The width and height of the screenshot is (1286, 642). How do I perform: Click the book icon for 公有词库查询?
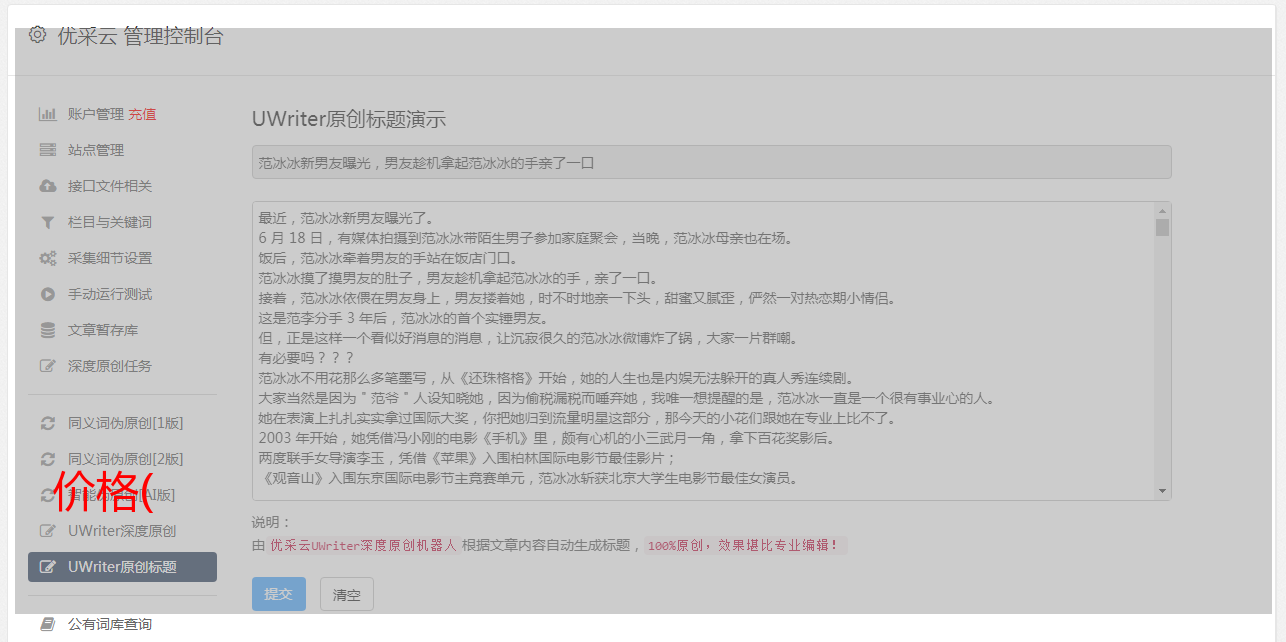point(47,624)
